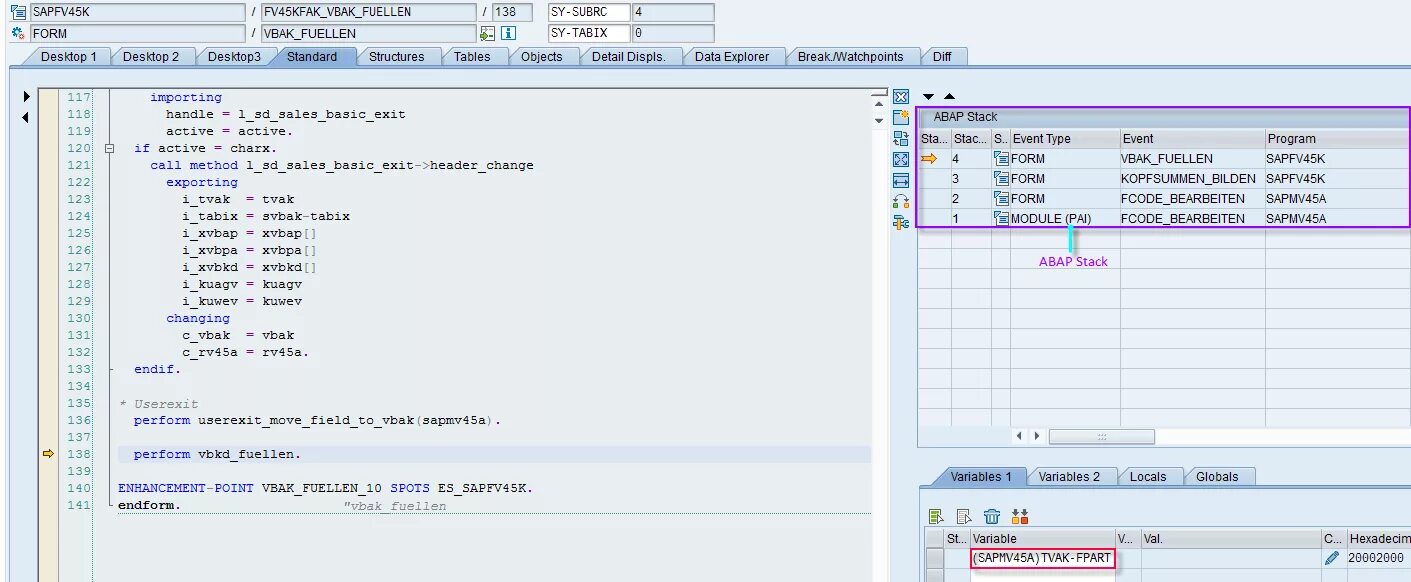The height and width of the screenshot is (582, 1411).
Task: Open the Structures tab
Action: 396,56
